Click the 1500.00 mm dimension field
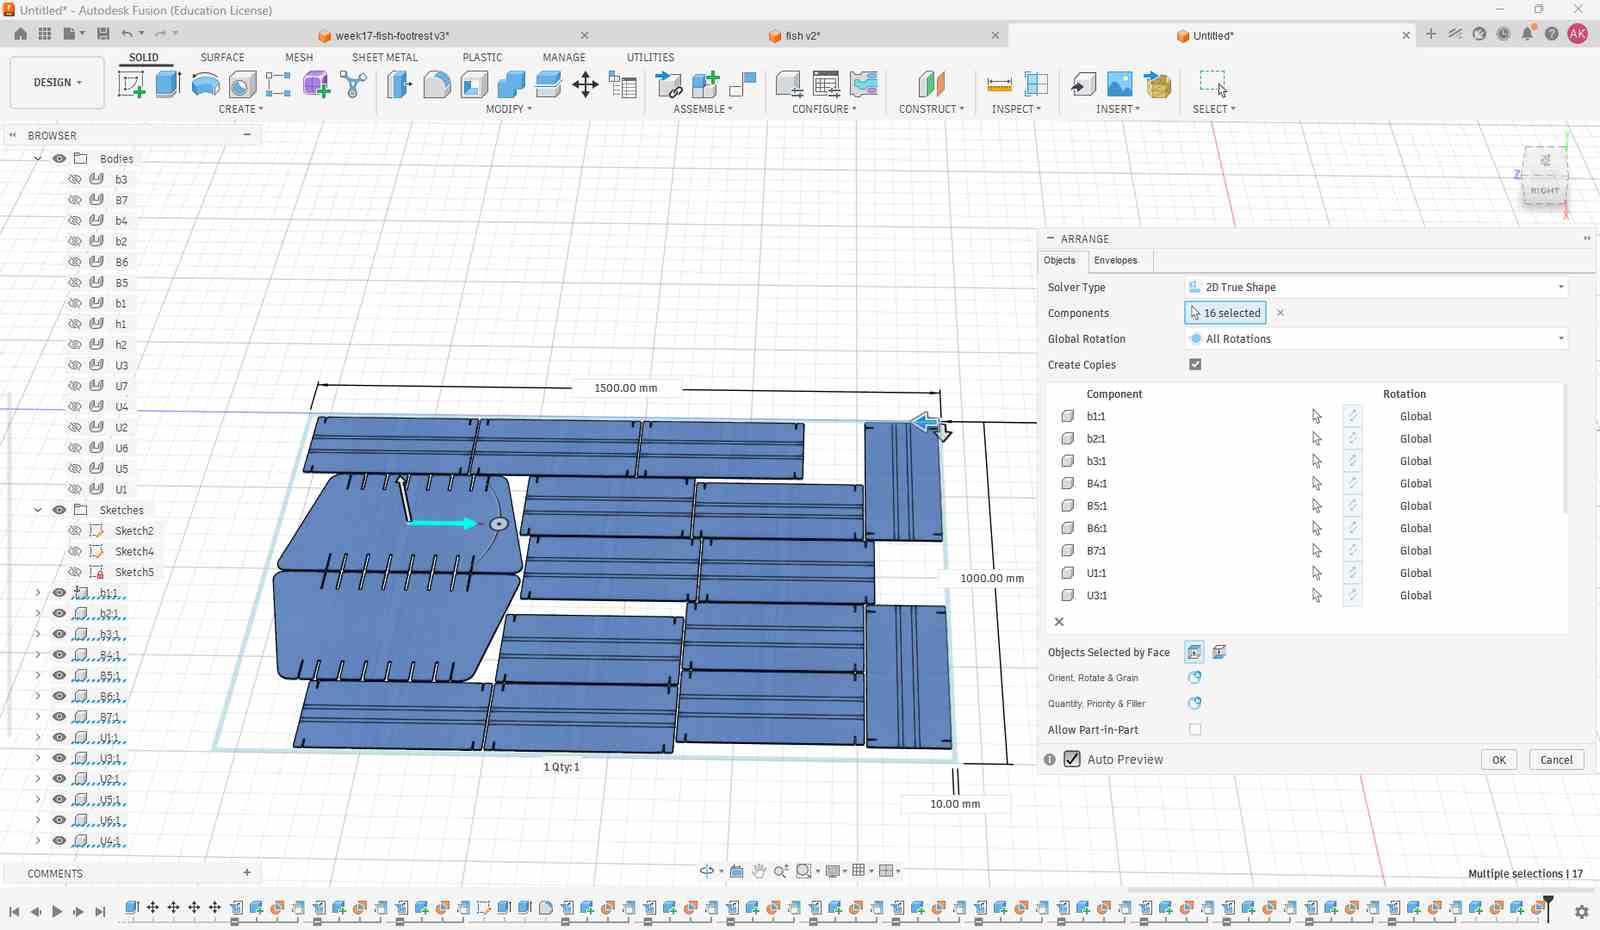This screenshot has width=1600, height=930. (x=626, y=388)
